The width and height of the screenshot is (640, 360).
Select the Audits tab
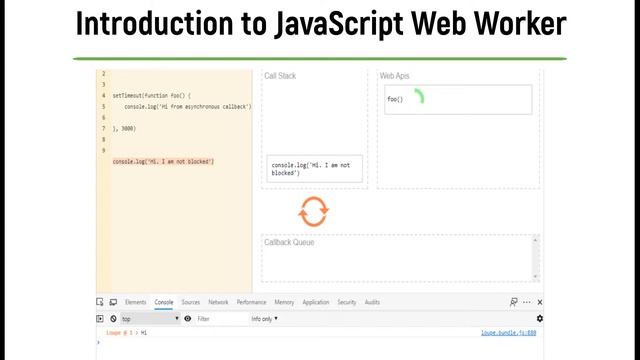(372, 302)
